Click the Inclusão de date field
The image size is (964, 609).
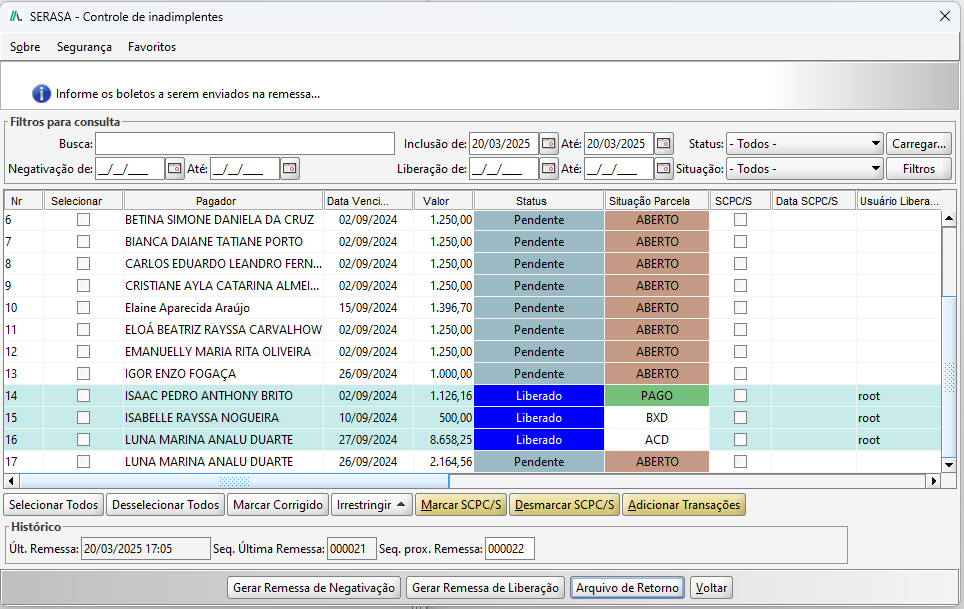pyautogui.click(x=504, y=144)
